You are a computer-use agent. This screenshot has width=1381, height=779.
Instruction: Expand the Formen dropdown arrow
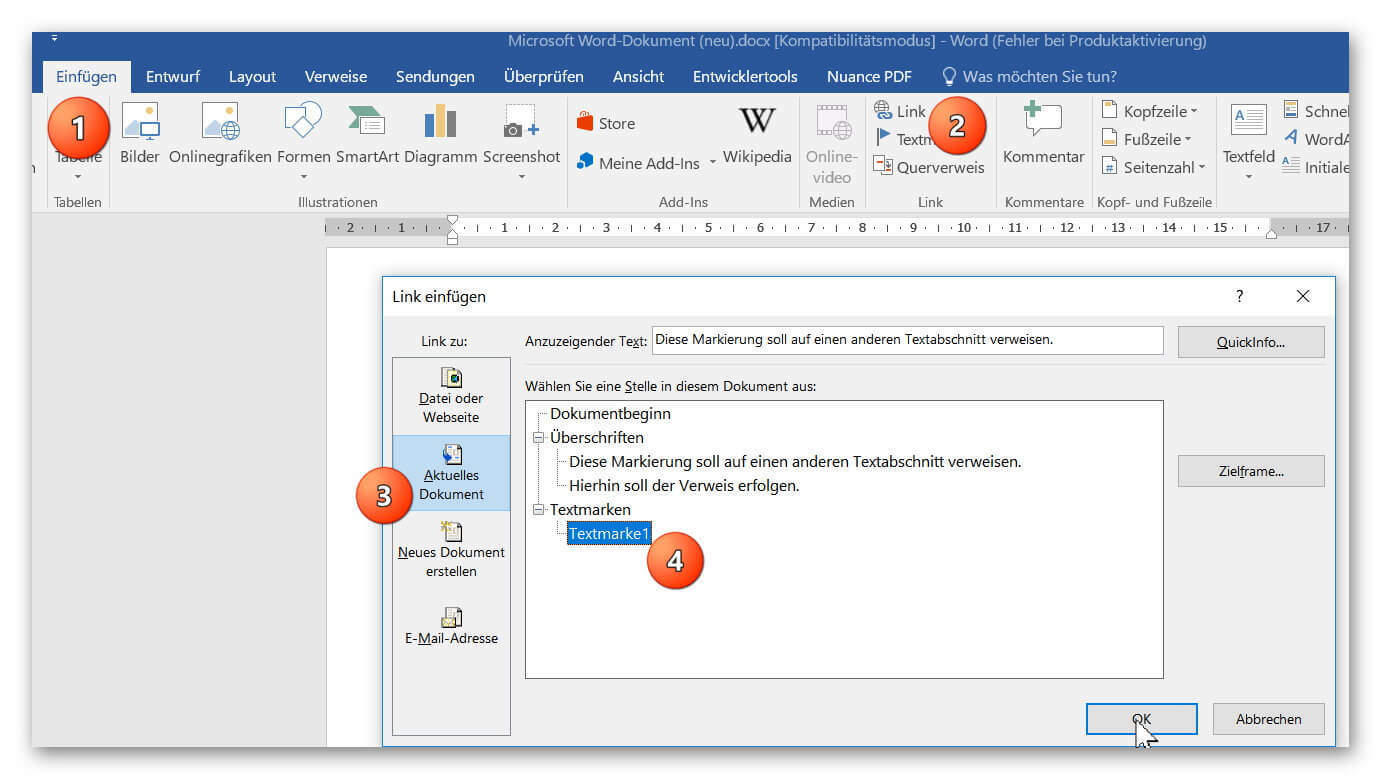click(x=303, y=177)
